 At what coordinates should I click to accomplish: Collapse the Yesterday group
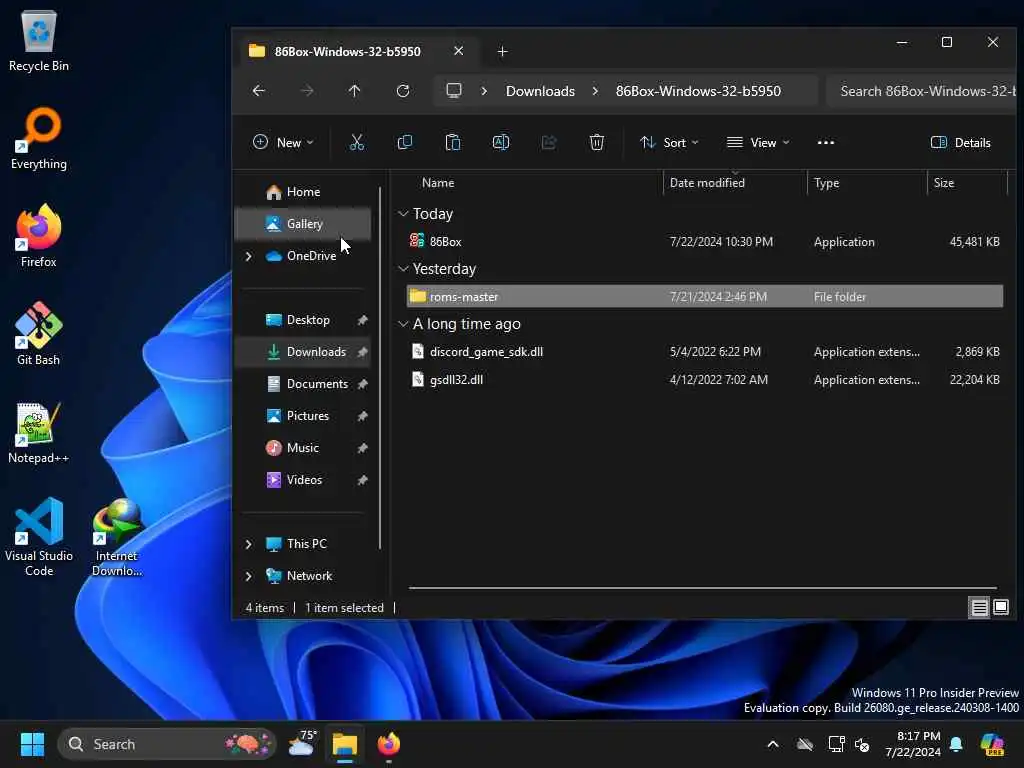tap(403, 268)
